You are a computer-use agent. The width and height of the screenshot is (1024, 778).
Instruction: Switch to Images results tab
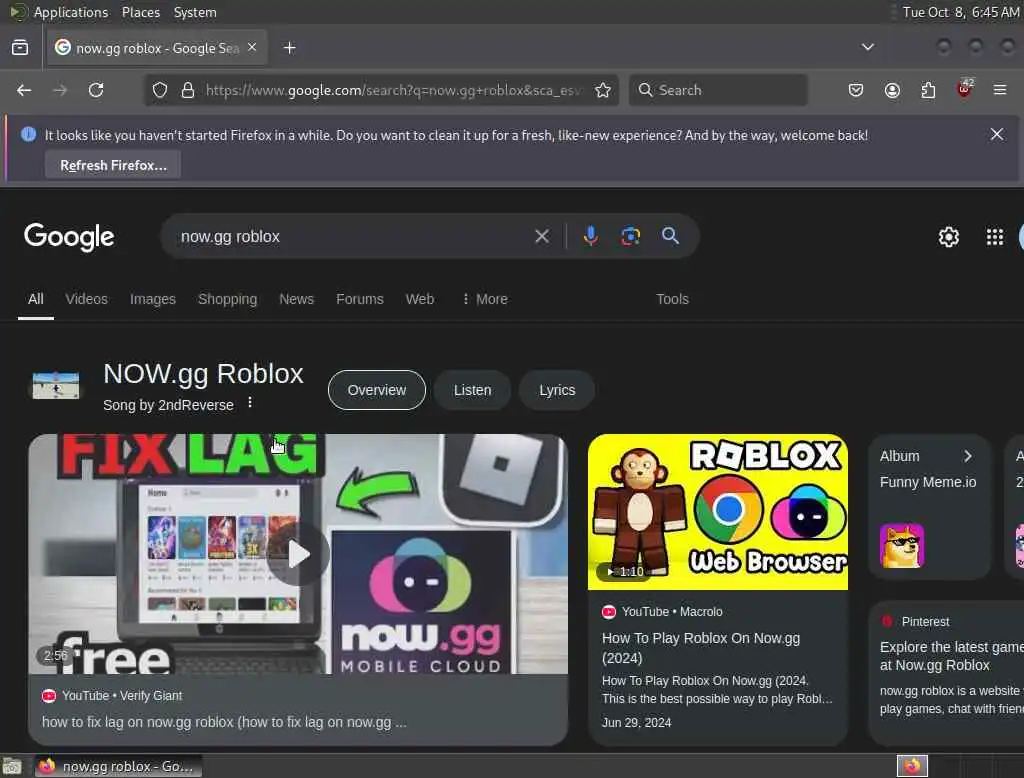[153, 299]
